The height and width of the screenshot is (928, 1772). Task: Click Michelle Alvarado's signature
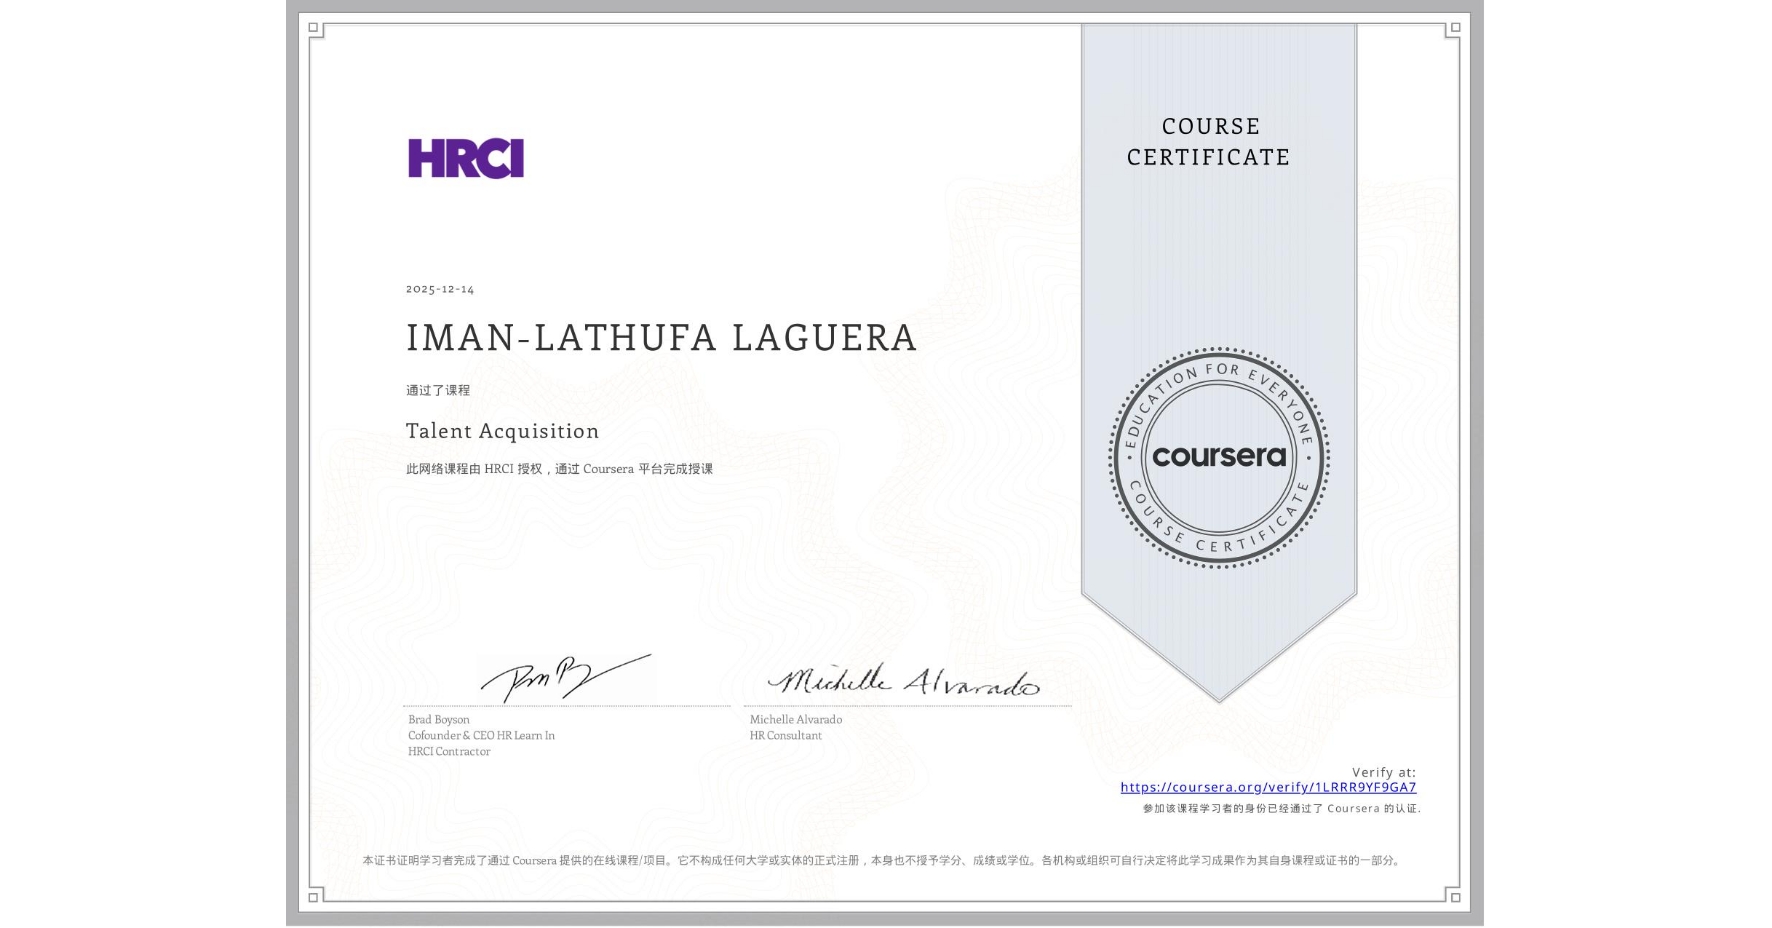tap(903, 681)
